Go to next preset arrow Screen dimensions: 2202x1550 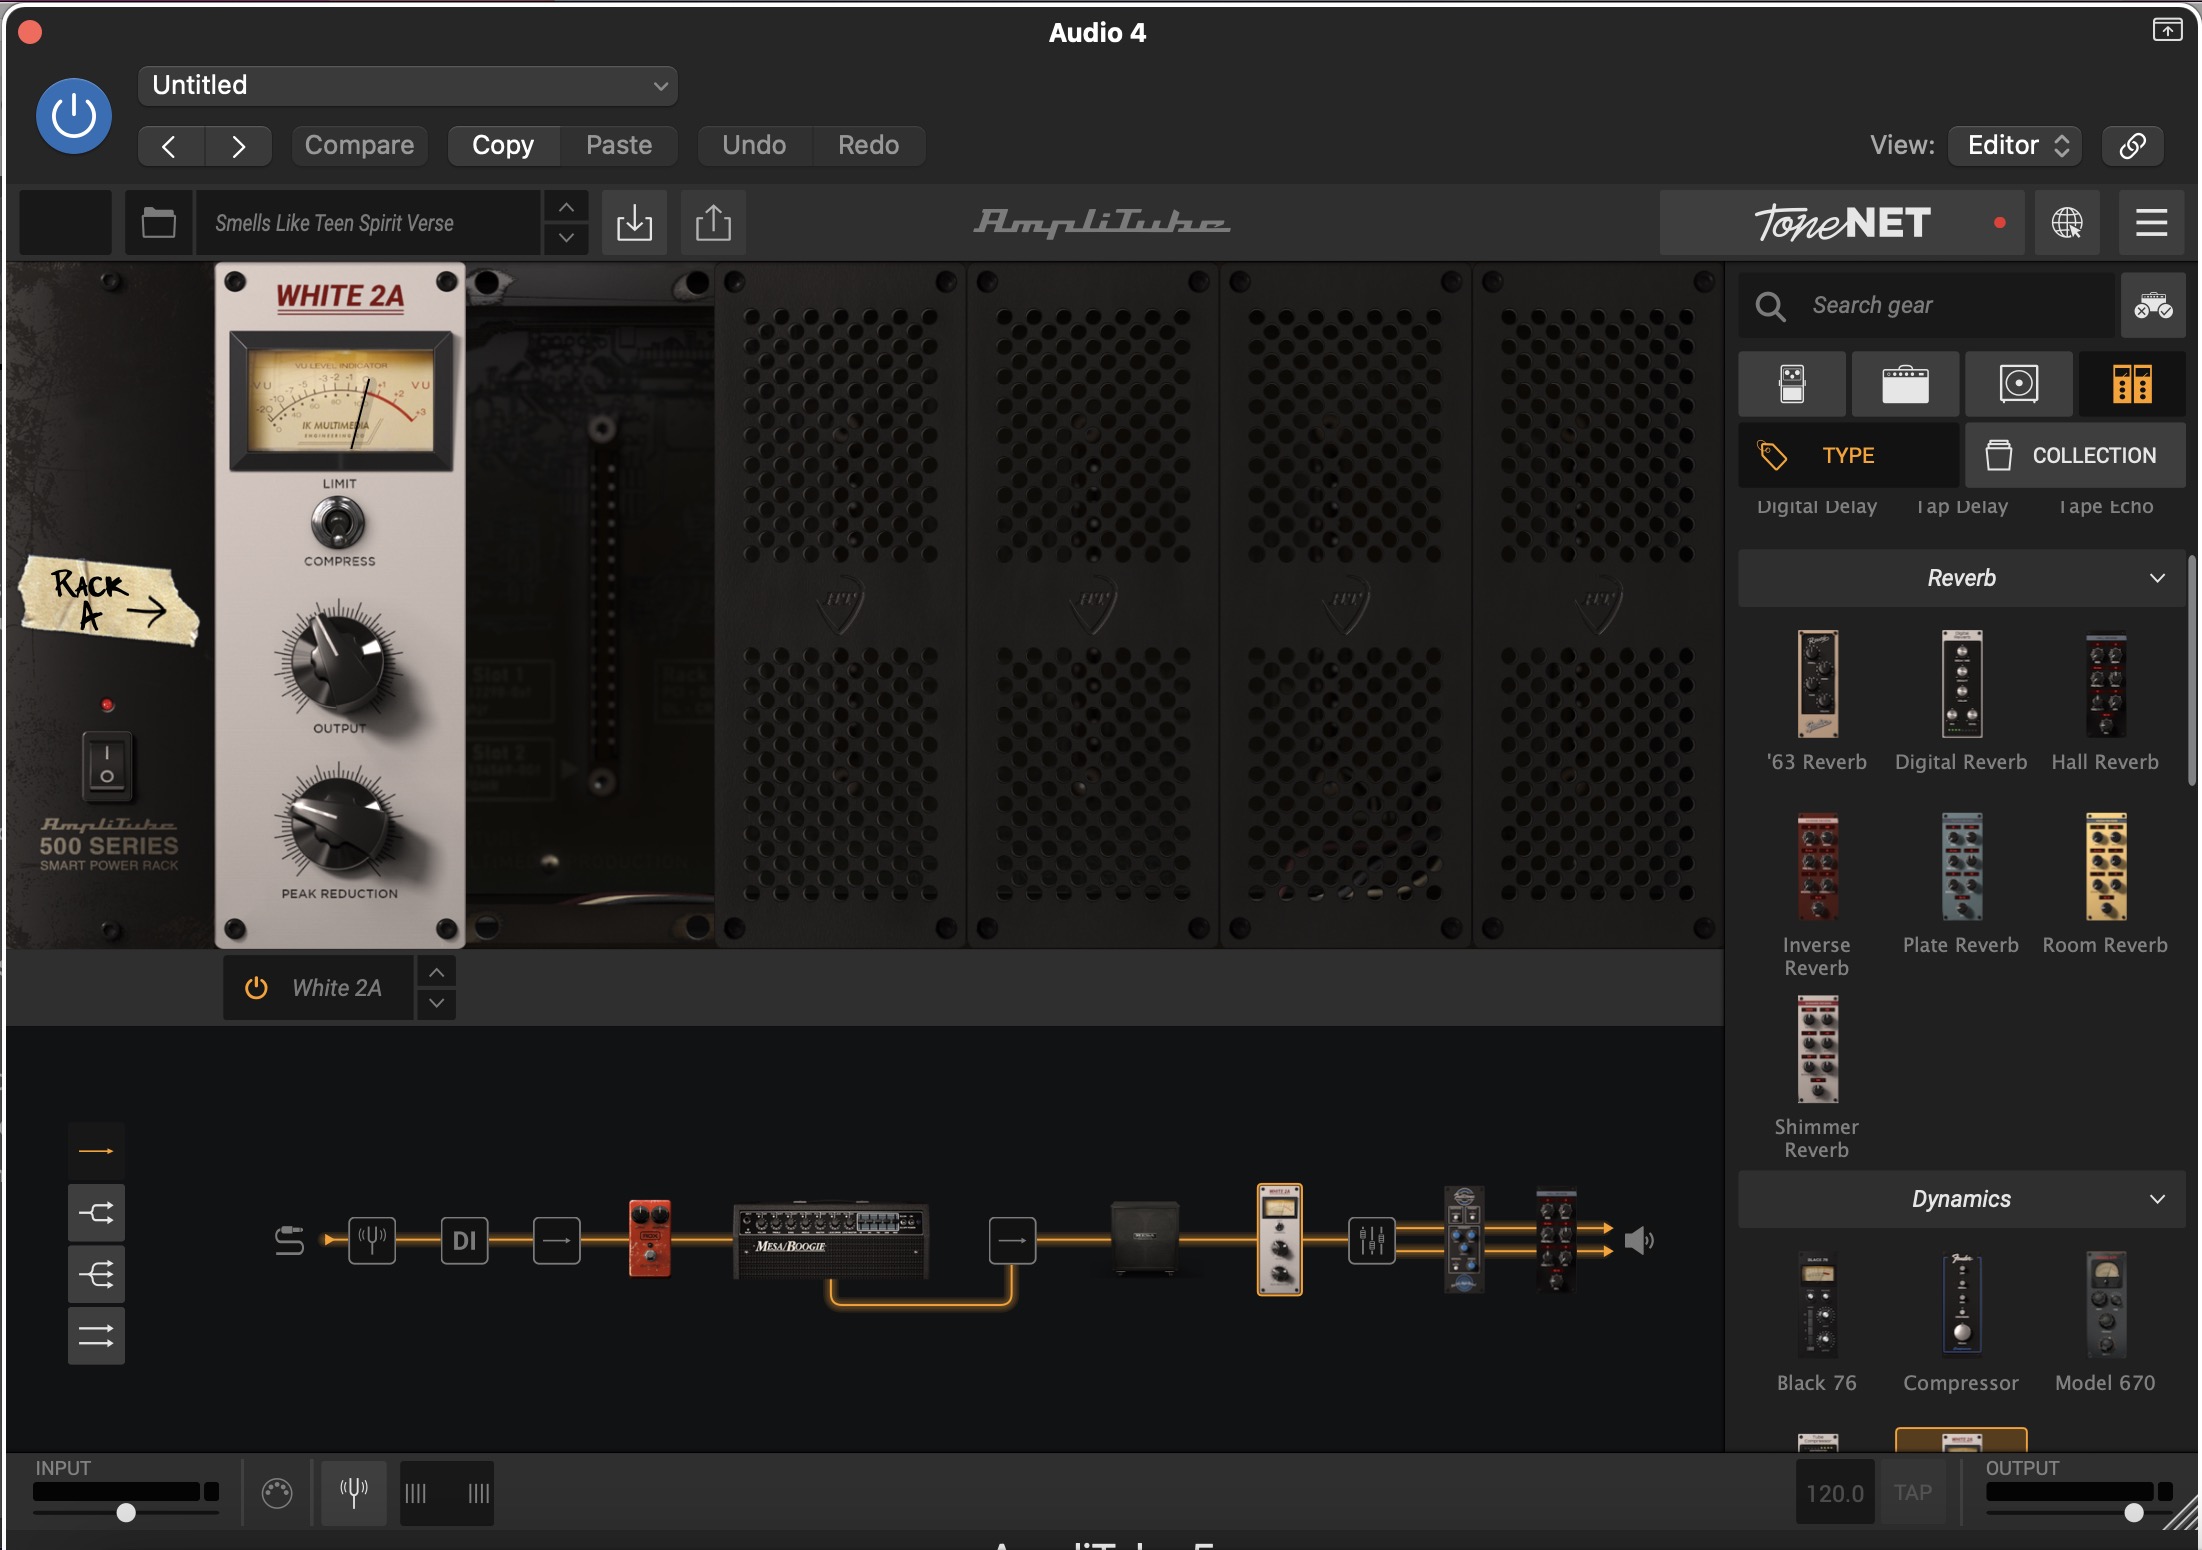(238, 146)
